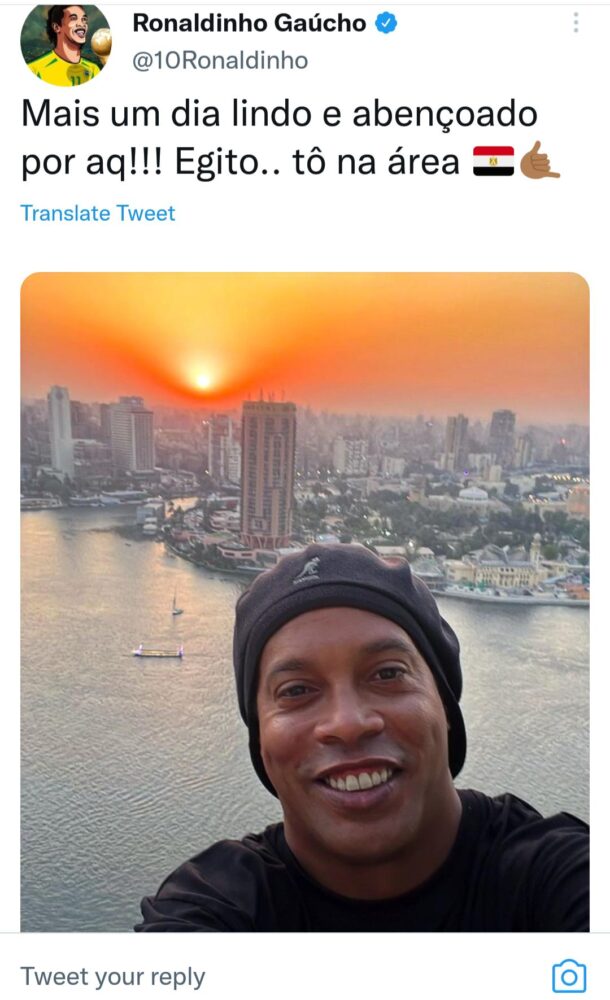Tap the call-me hand emoji
The image size is (610, 1000).
coord(539,159)
